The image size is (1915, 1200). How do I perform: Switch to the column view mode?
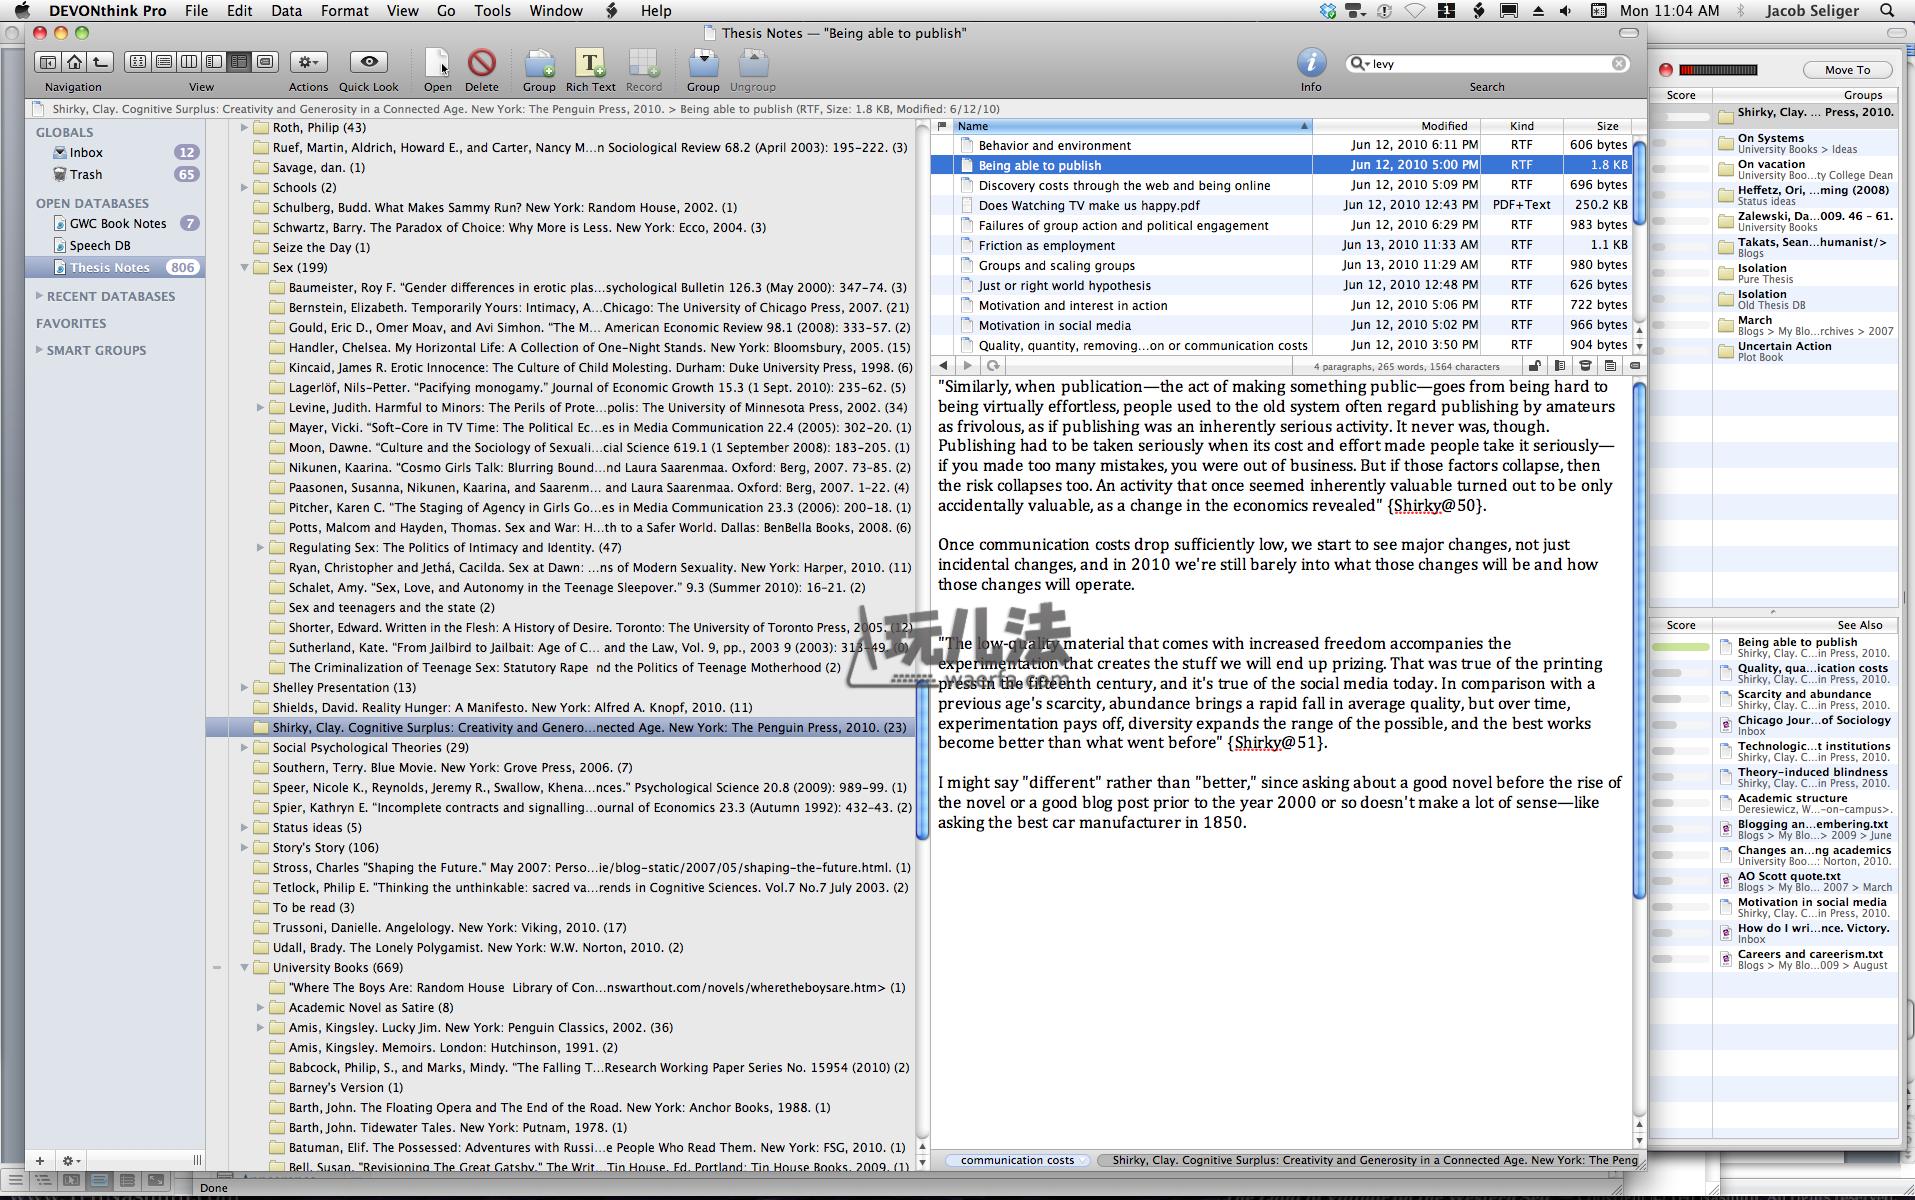click(x=189, y=62)
